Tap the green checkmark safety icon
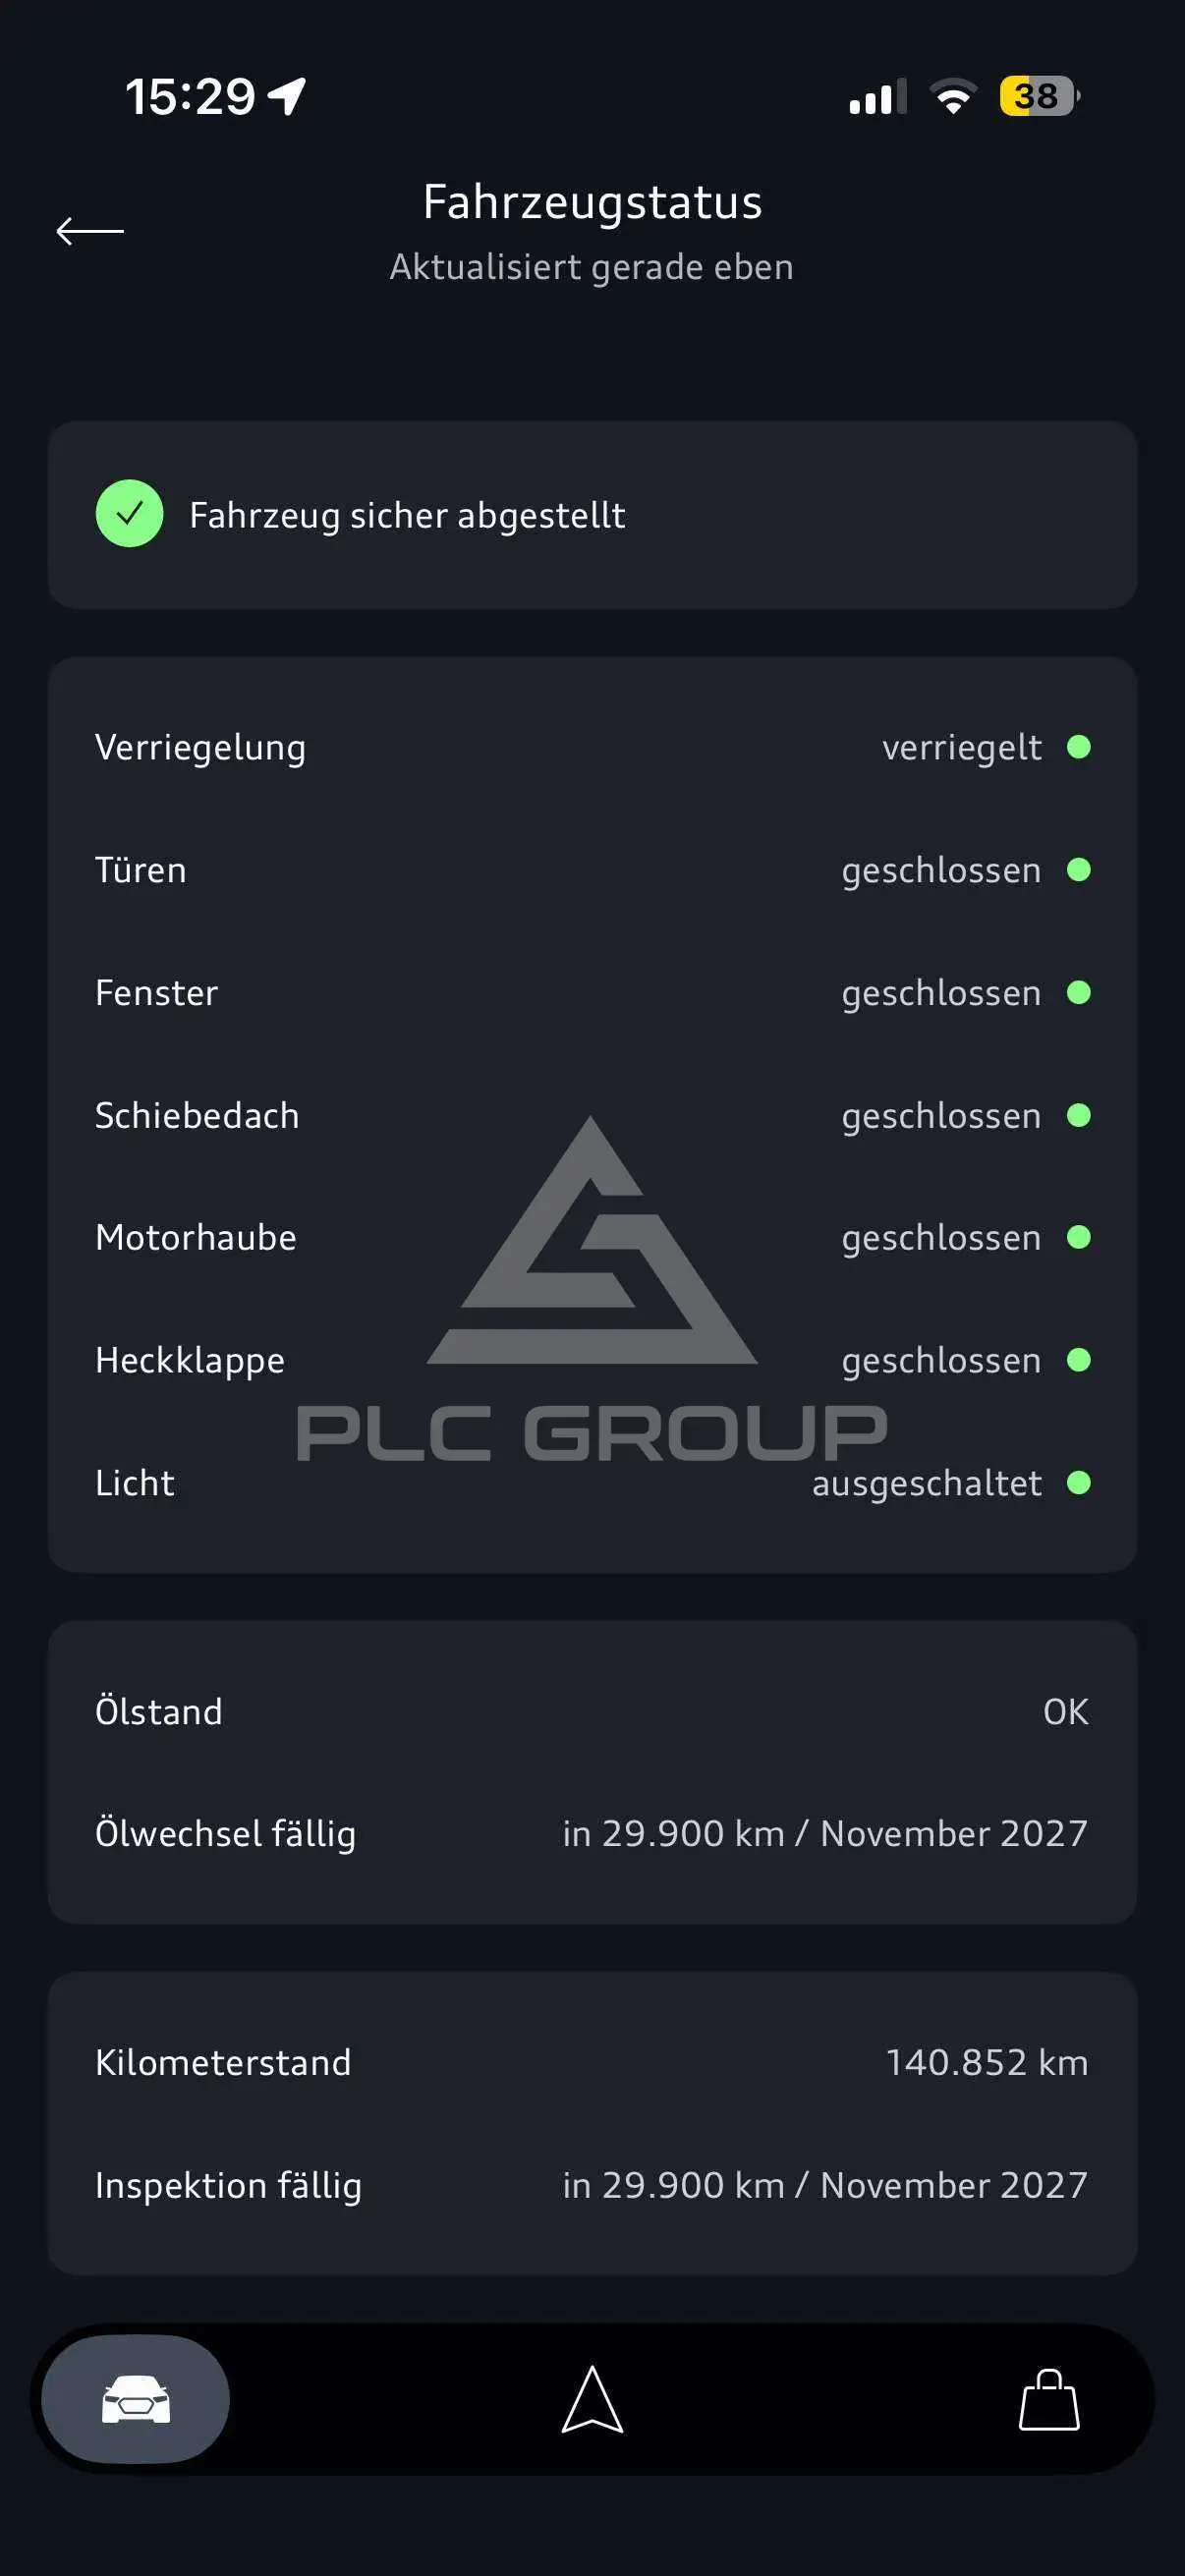Image resolution: width=1185 pixels, height=2576 pixels. coord(129,514)
